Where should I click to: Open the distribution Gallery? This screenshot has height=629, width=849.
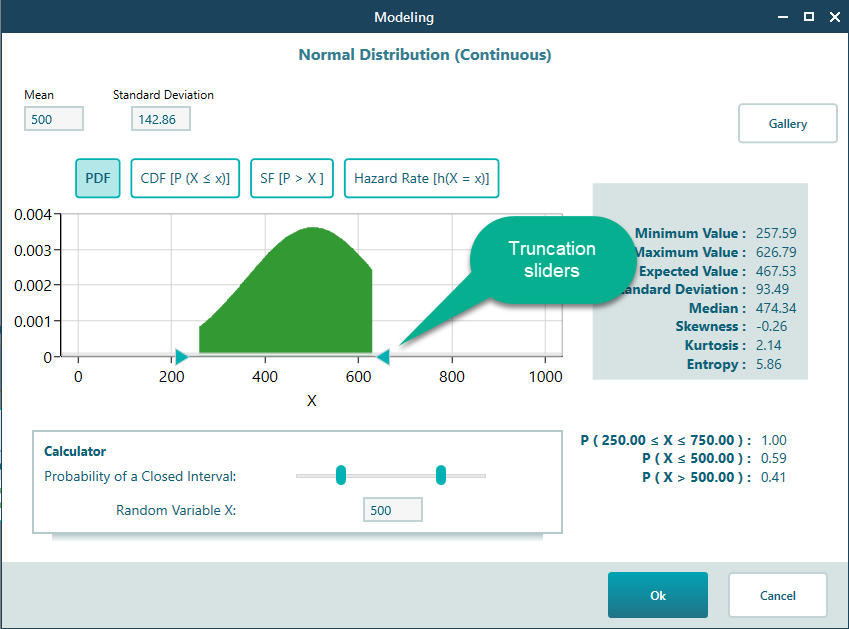click(x=787, y=123)
